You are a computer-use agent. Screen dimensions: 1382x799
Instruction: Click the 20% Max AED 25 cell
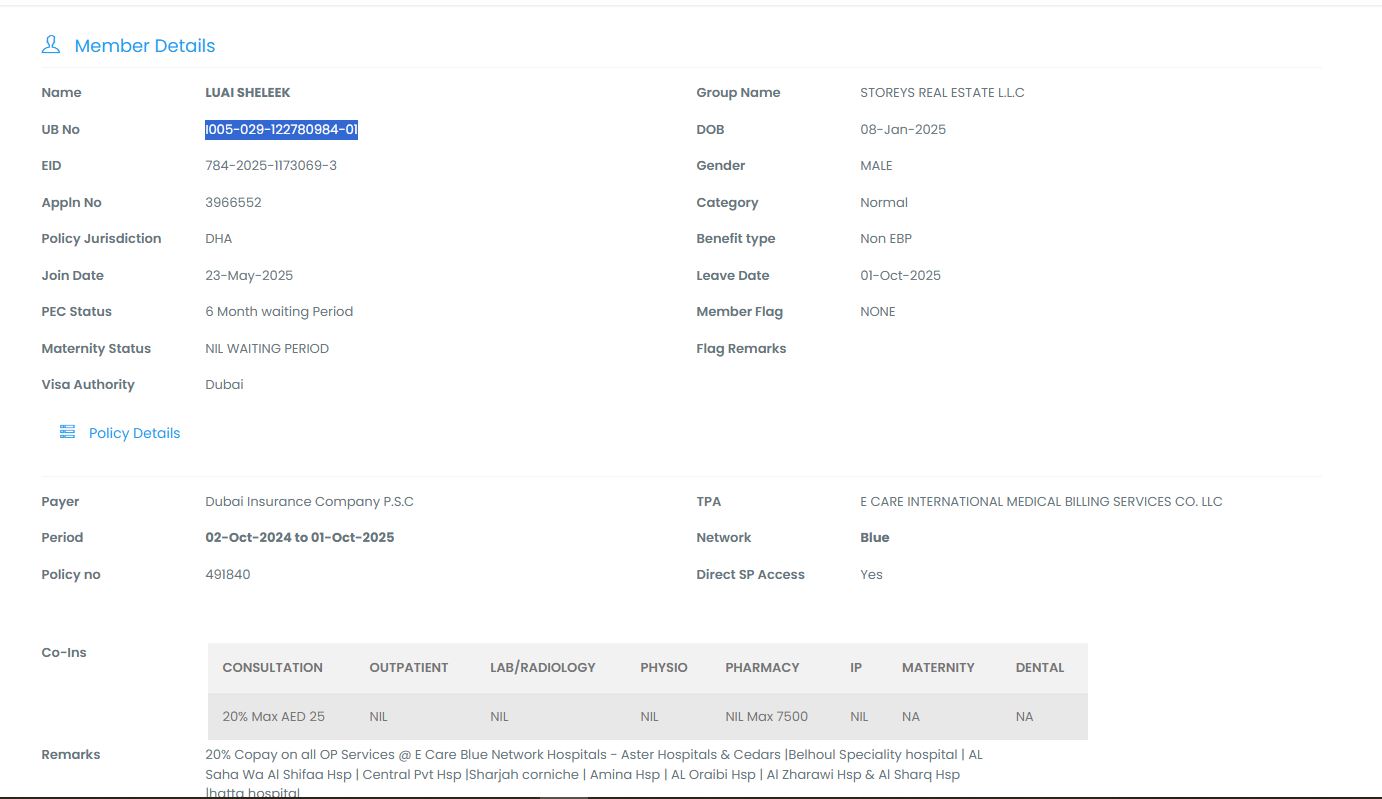point(273,717)
